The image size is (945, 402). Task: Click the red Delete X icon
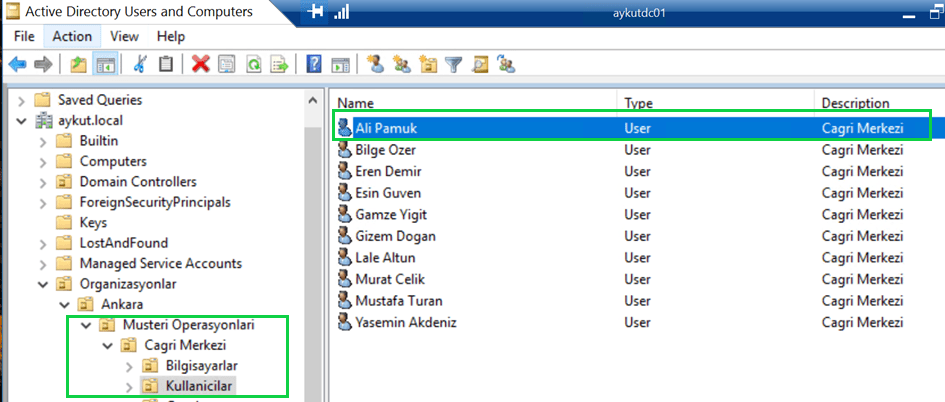pyautogui.click(x=200, y=64)
